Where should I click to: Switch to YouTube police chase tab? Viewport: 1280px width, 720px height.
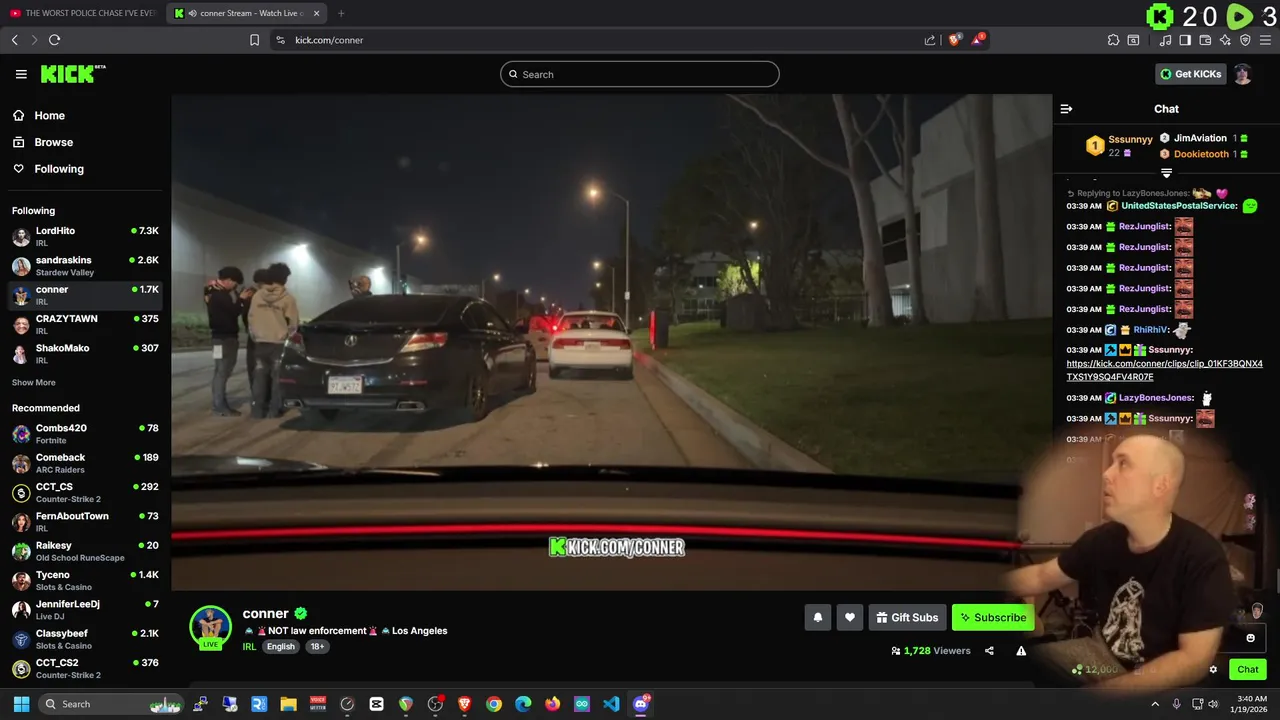[82, 13]
